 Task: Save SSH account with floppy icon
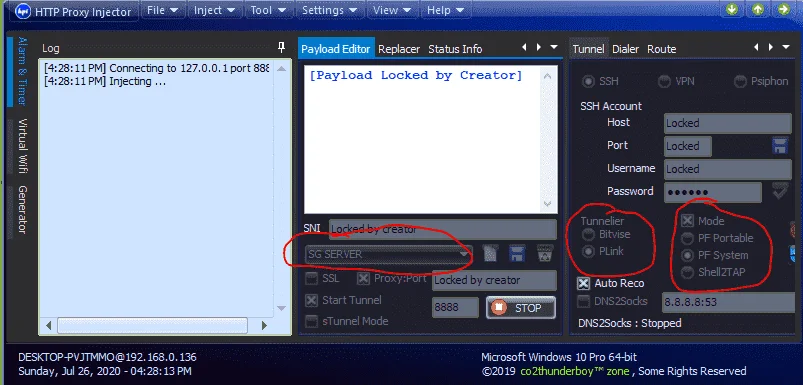[780, 146]
